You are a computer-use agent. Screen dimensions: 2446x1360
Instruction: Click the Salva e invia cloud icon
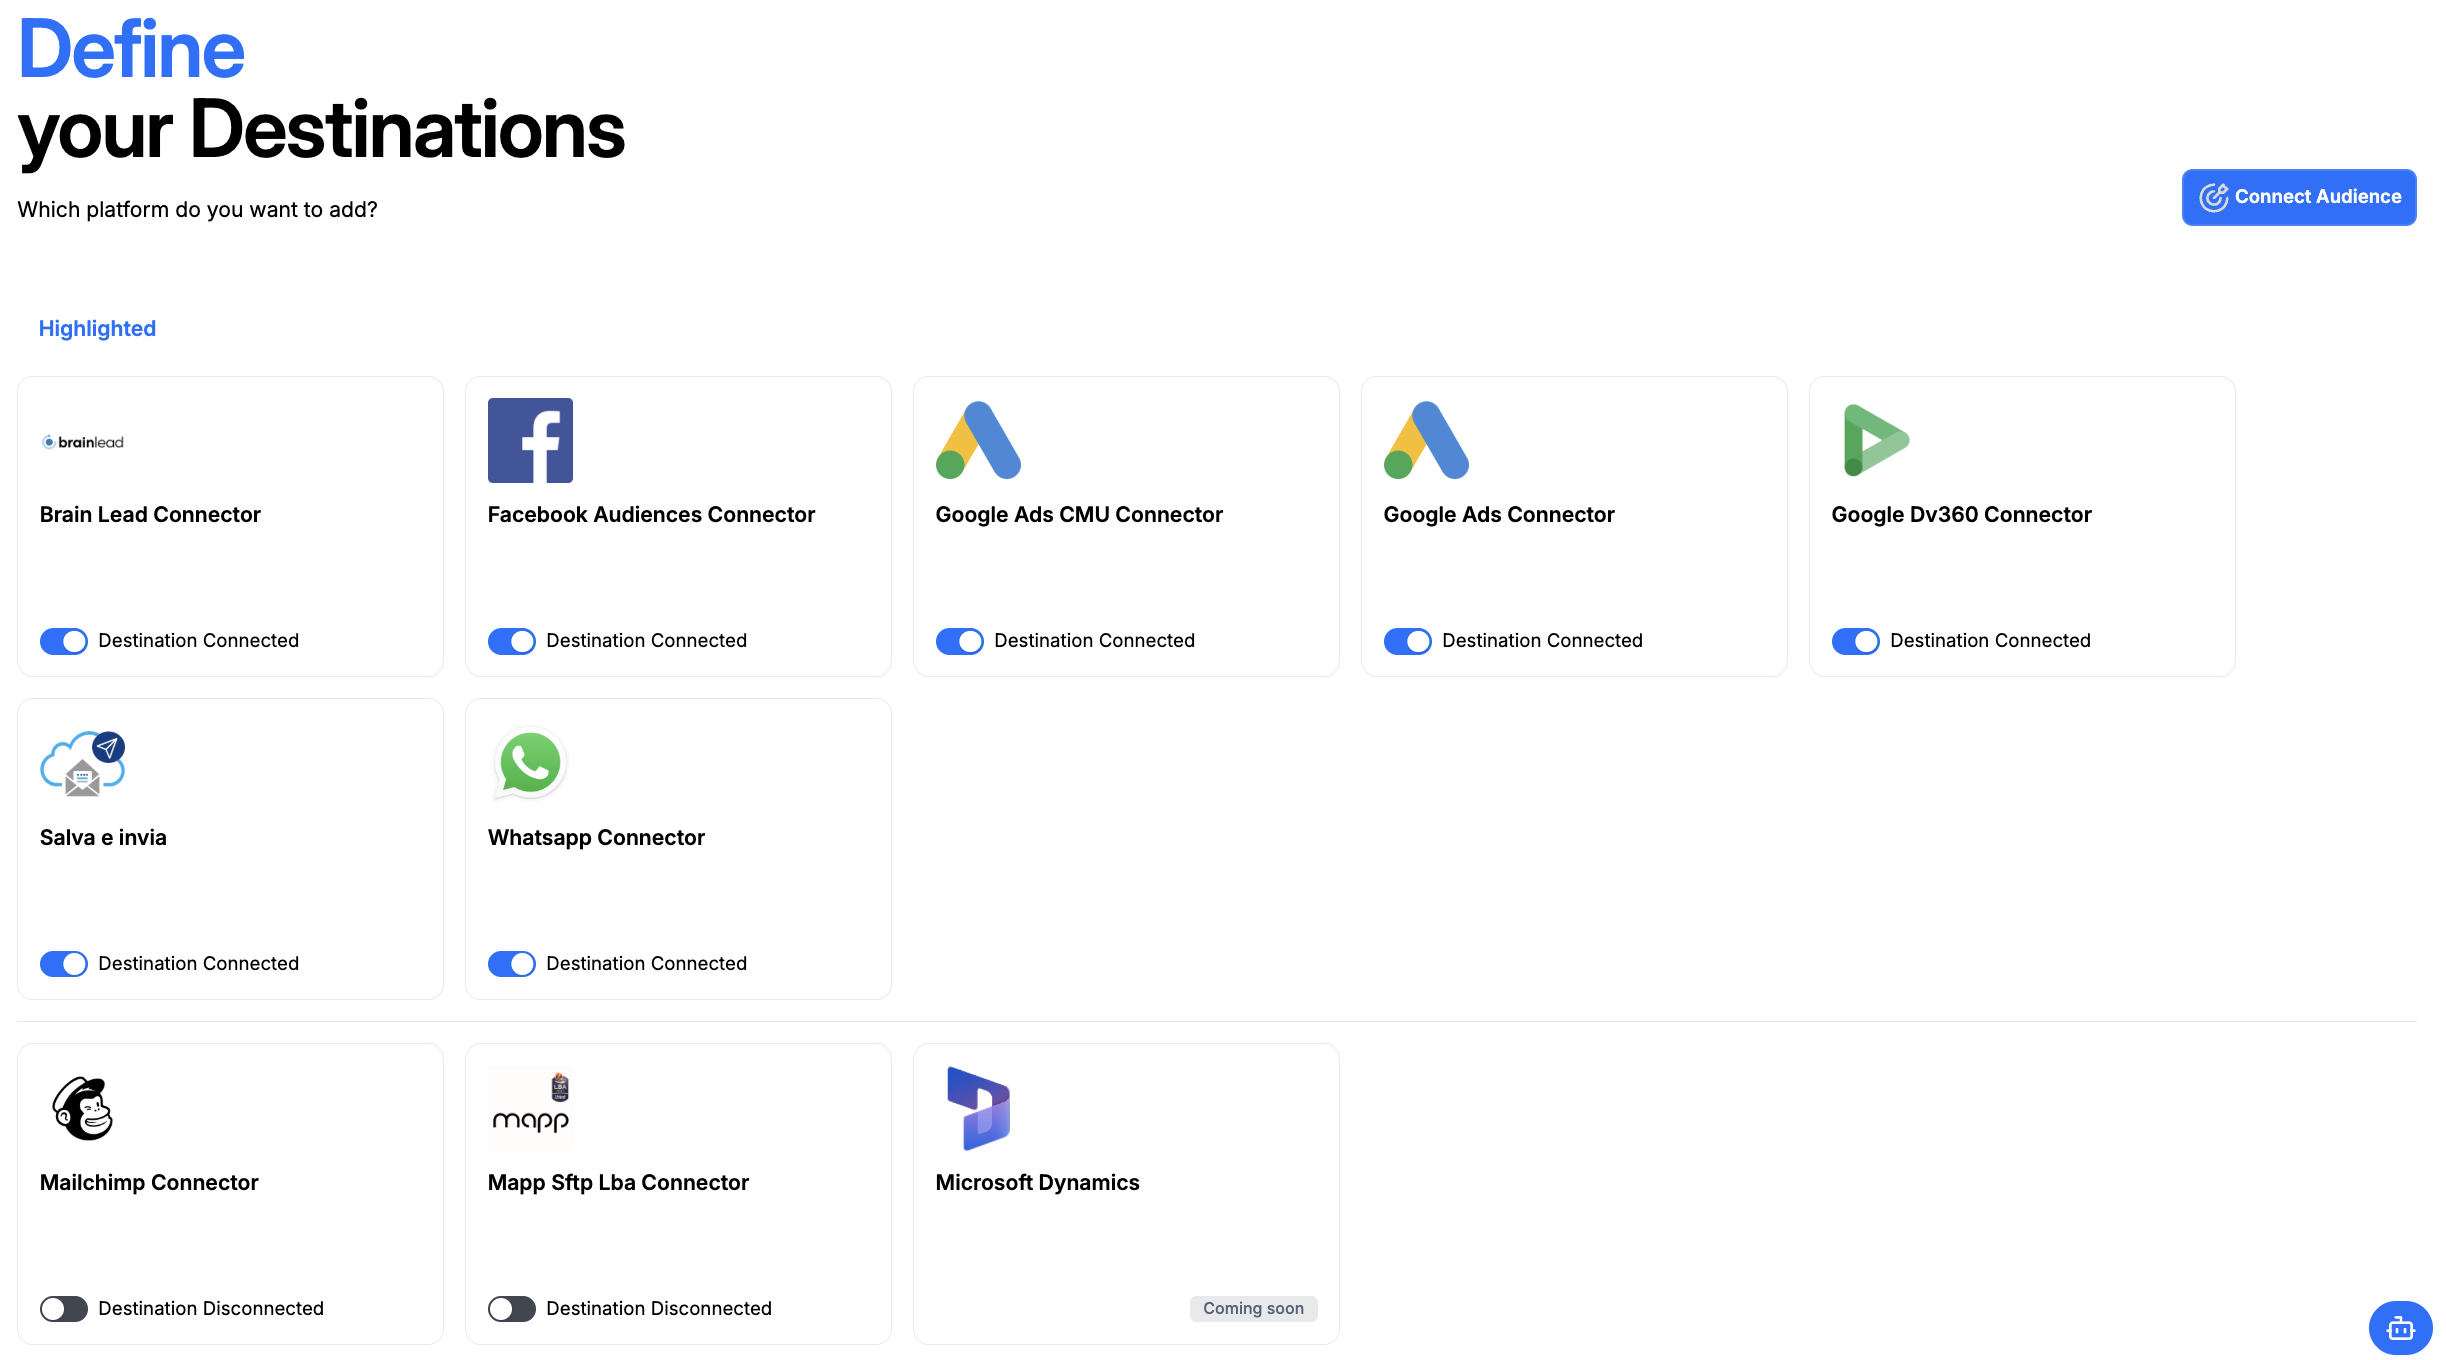[x=83, y=763]
